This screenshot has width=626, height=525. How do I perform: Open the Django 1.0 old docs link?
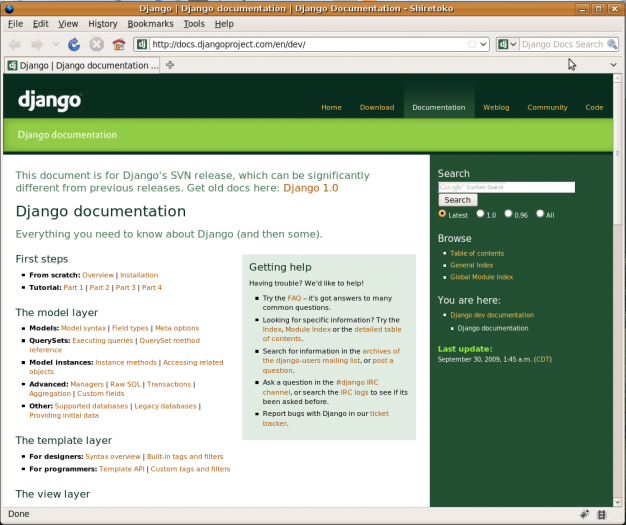tap(311, 188)
